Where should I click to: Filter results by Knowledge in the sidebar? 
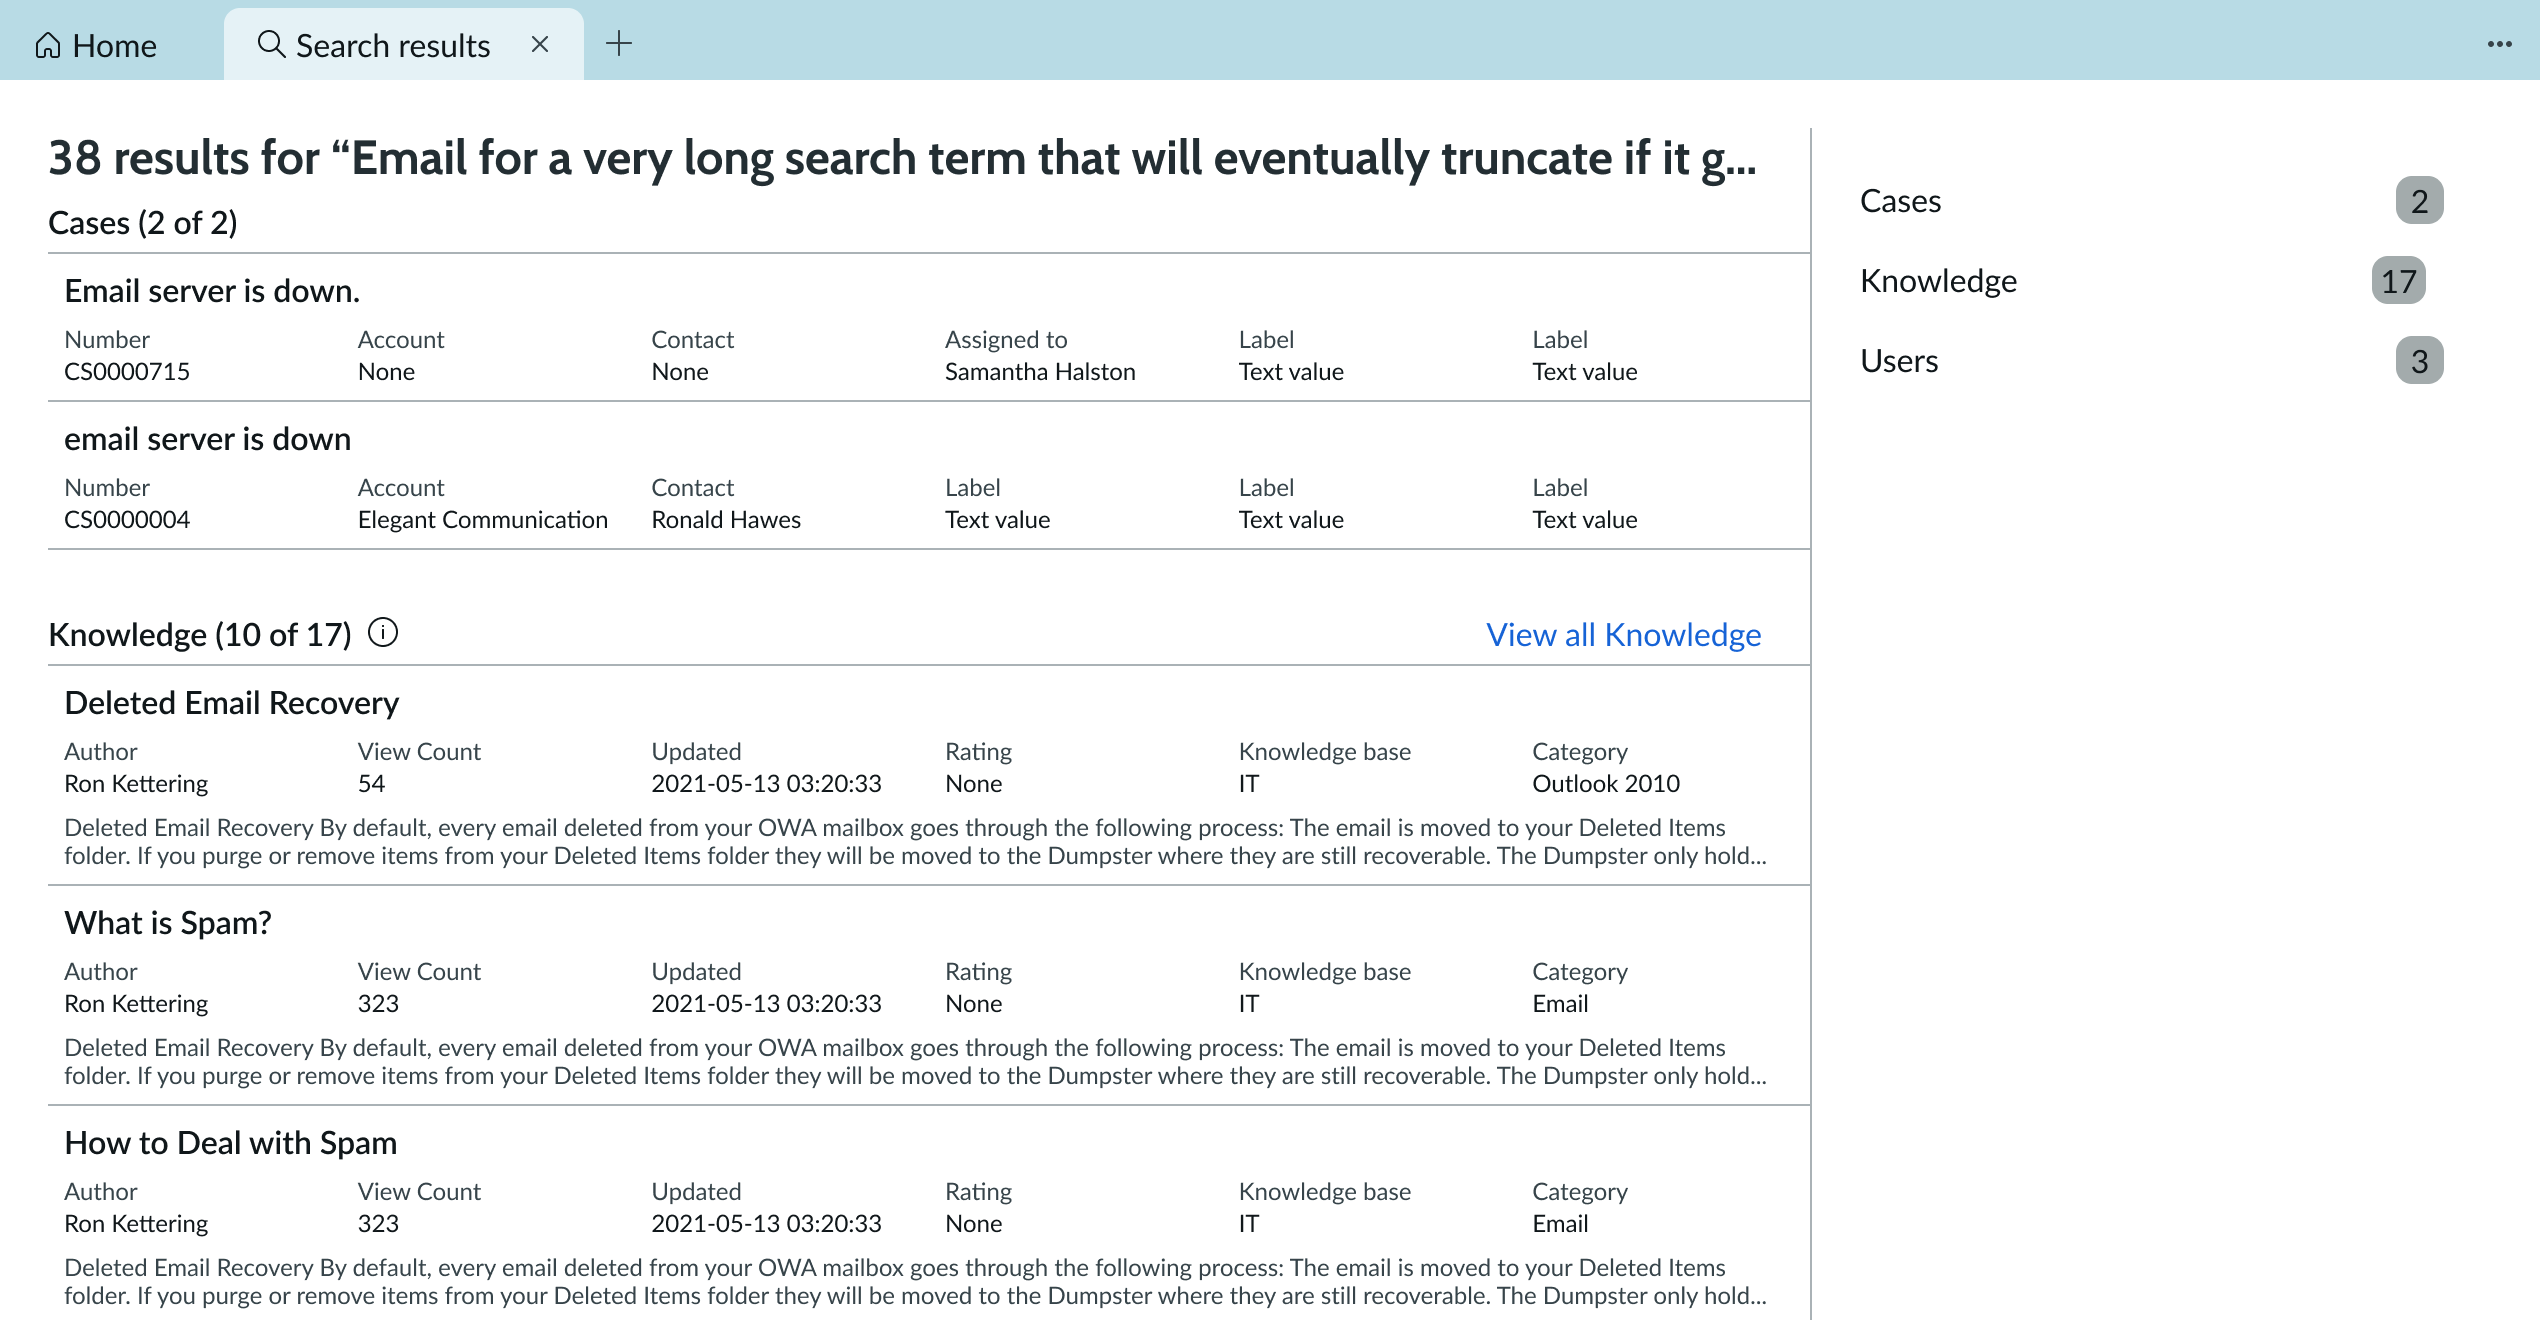point(1938,281)
